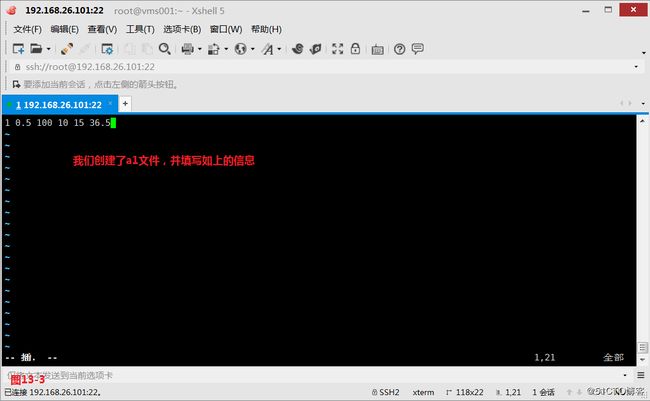Expand the Font dropdown arrow
The height and width of the screenshot is (401, 650).
279,49
